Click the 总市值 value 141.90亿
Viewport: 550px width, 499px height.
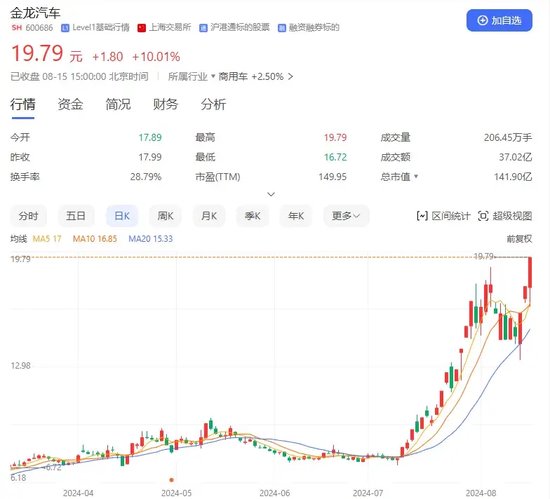tap(513, 177)
